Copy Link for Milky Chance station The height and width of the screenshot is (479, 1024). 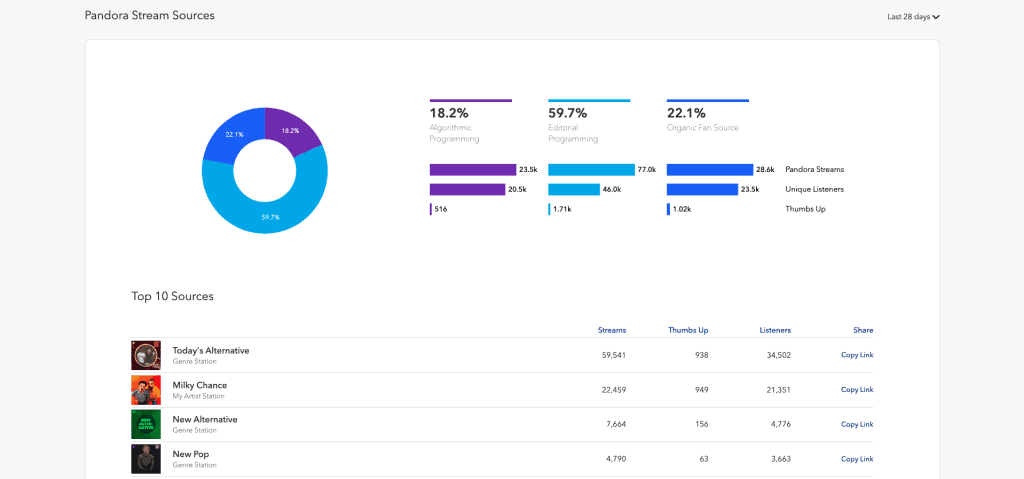click(x=857, y=389)
